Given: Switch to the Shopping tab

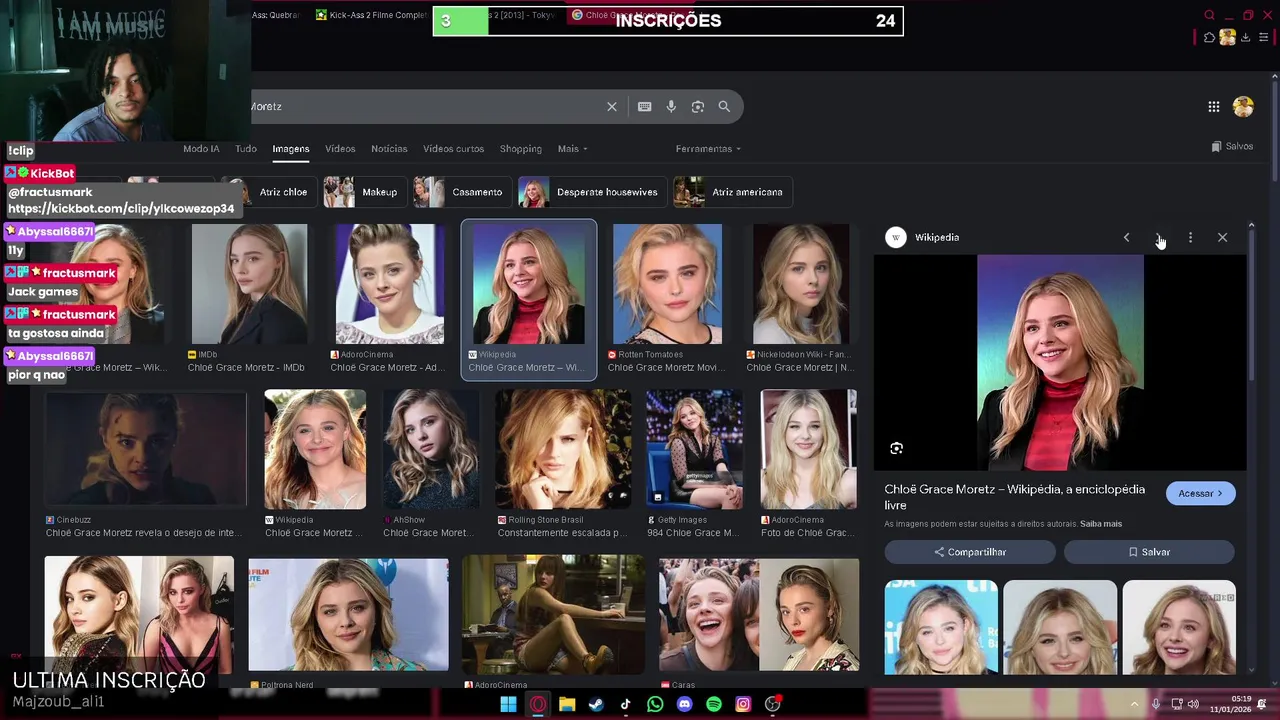Looking at the screenshot, I should click(x=521, y=149).
